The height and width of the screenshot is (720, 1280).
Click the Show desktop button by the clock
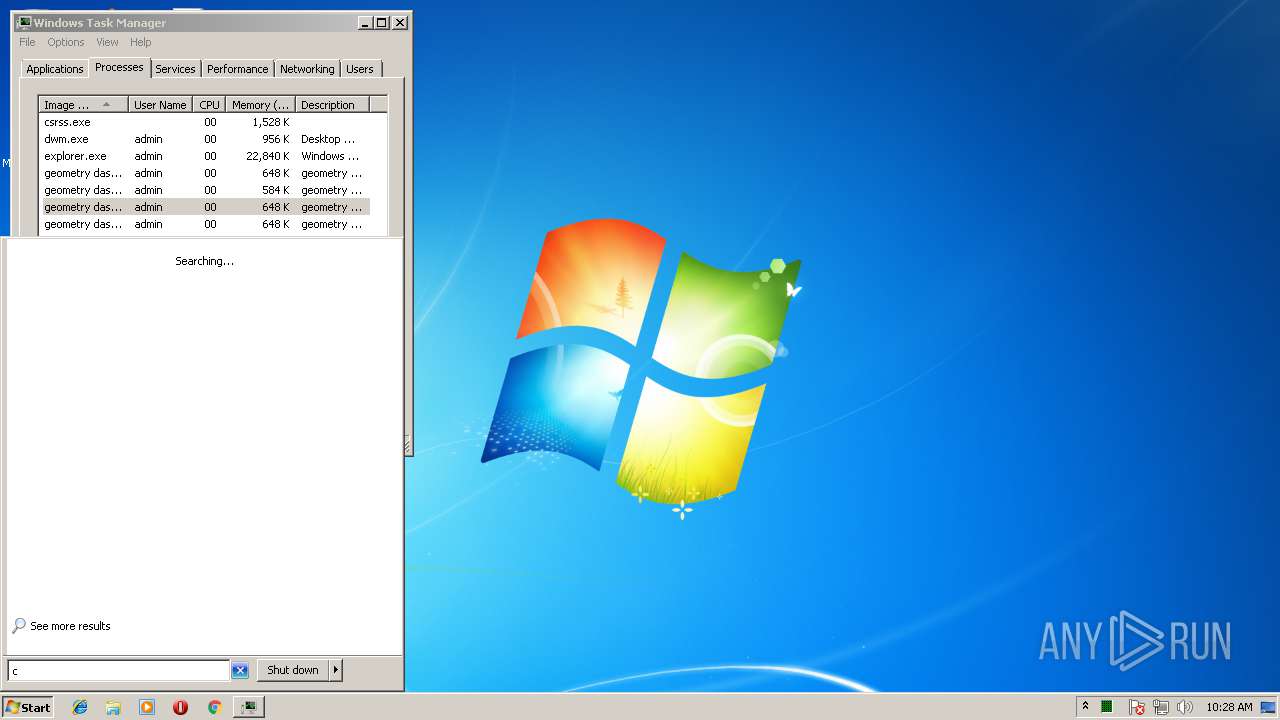click(x=1269, y=707)
